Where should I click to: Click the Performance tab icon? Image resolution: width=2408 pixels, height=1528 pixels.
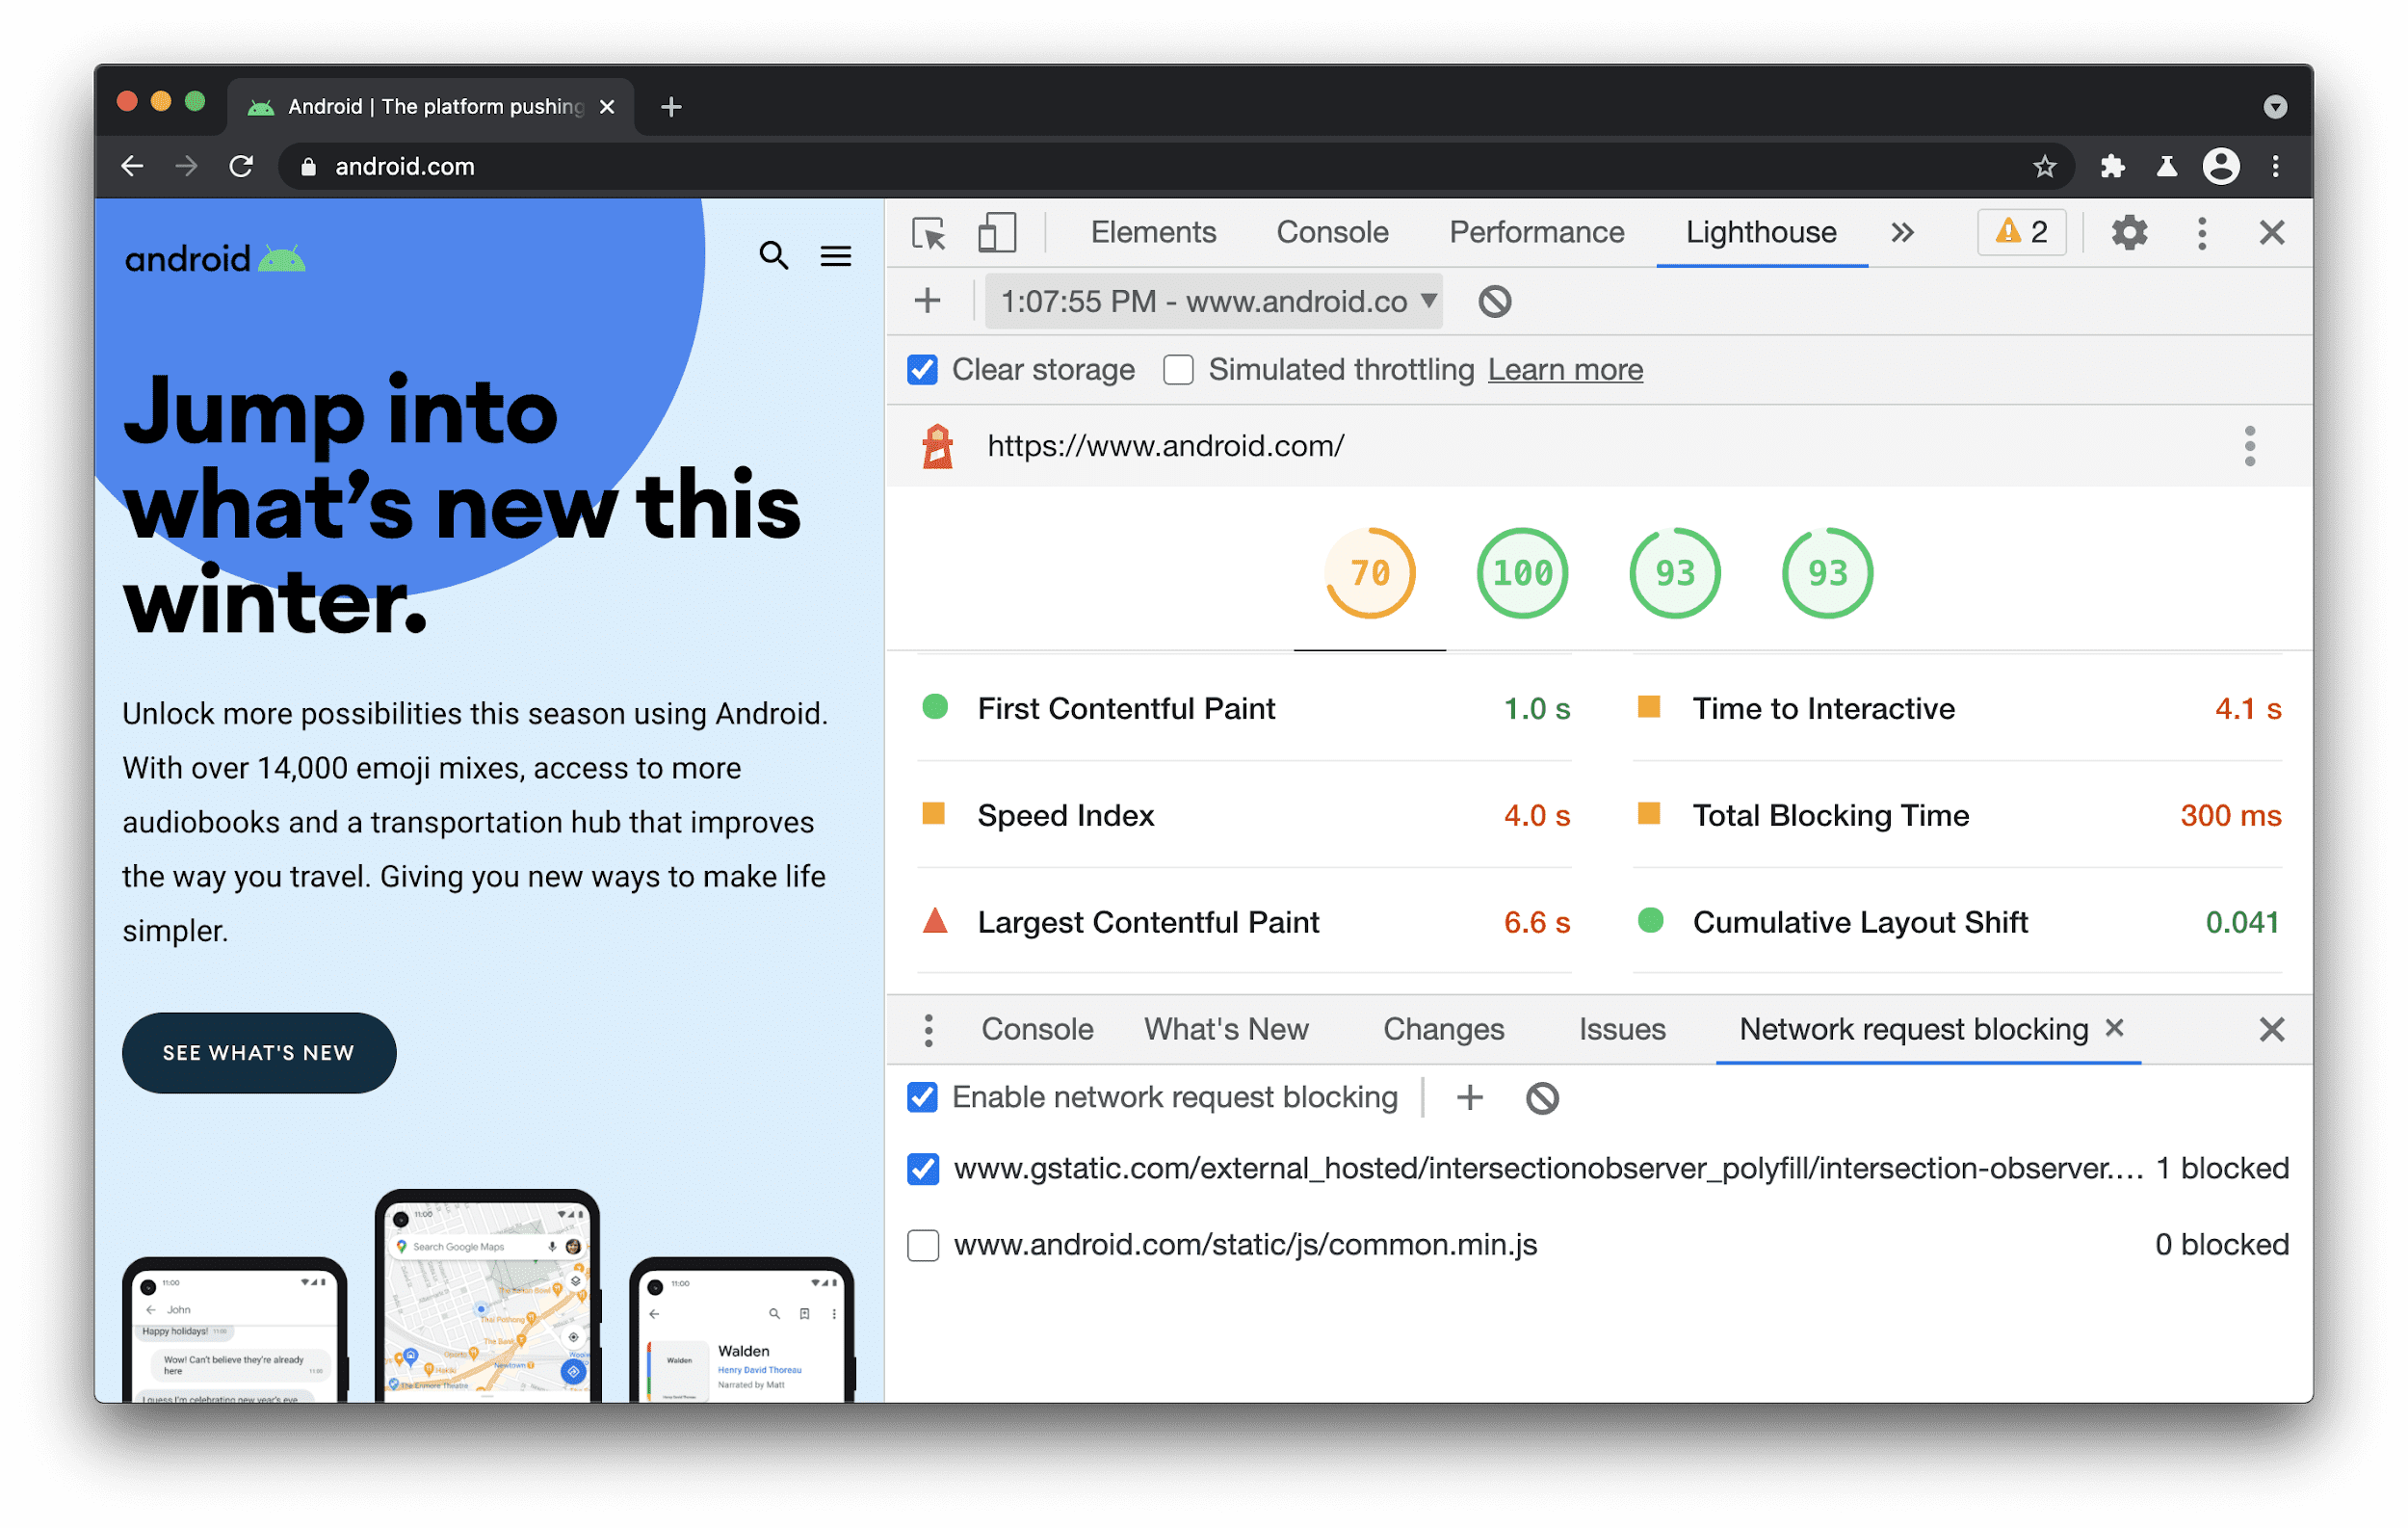(1535, 232)
